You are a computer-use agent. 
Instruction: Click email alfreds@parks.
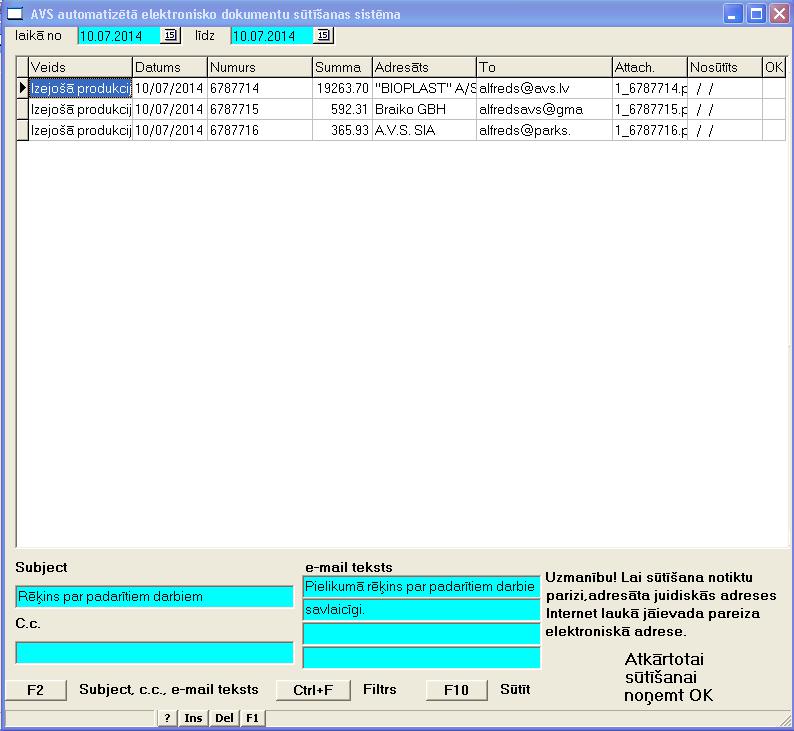point(544,131)
